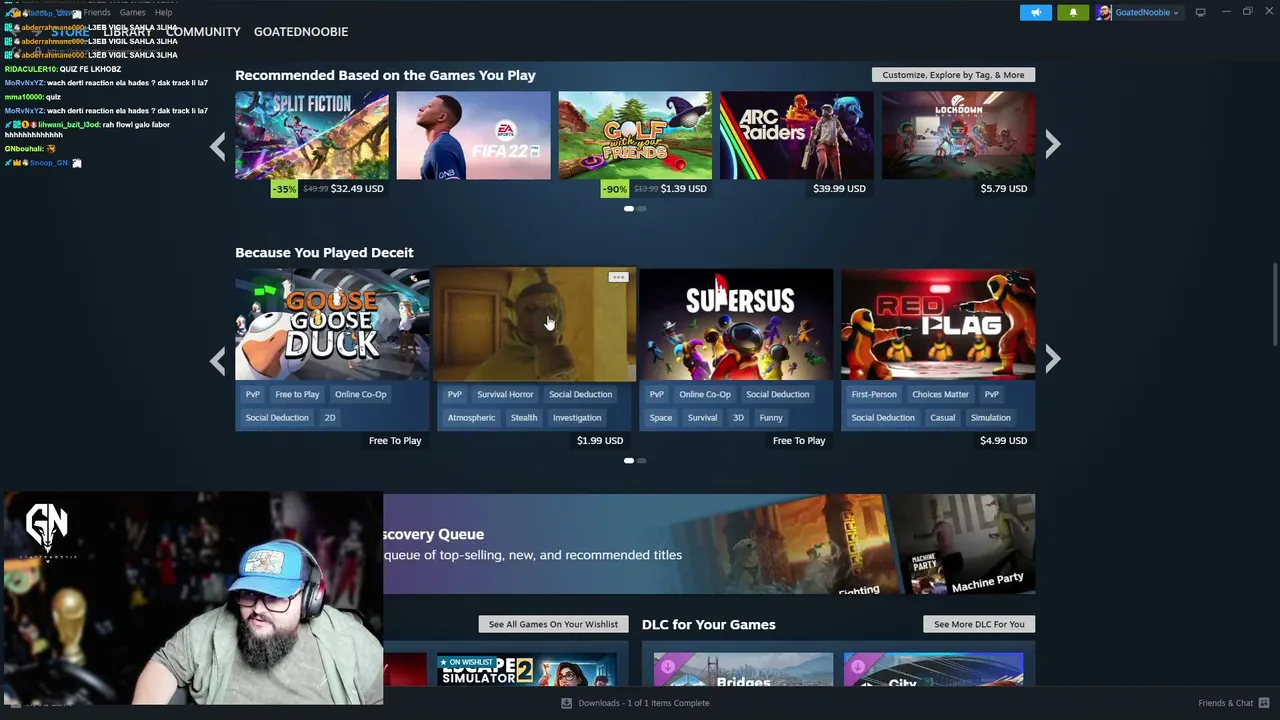
Task: Open the green notifications bell
Action: pyautogui.click(x=1073, y=12)
